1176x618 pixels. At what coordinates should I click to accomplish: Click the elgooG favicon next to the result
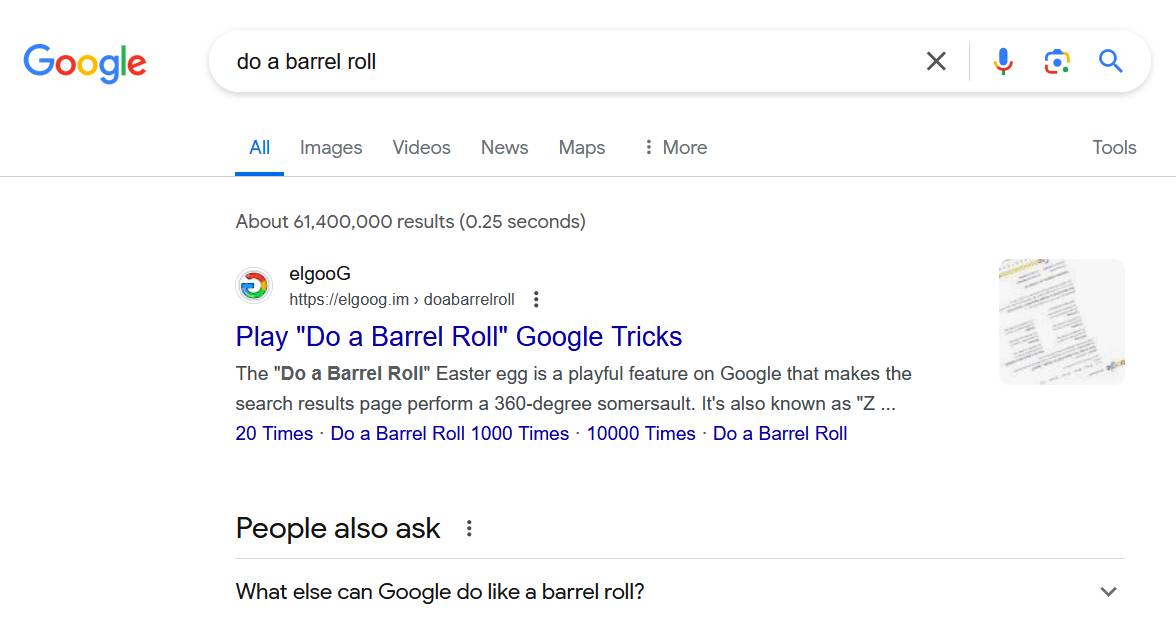[254, 285]
